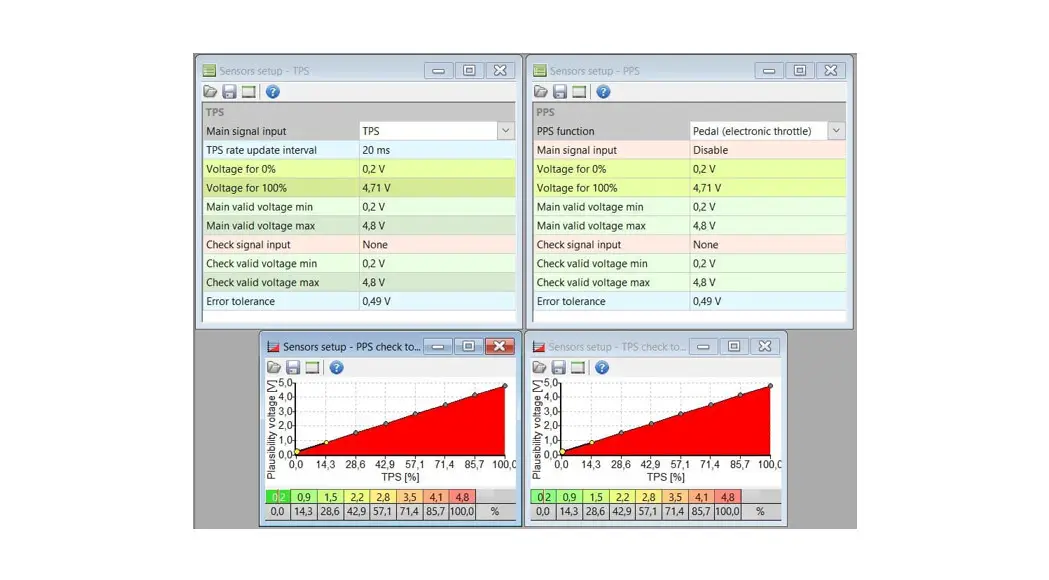1049x580 pixels.
Task: Edit PPS Check valid voltage max value
Action: (768, 282)
